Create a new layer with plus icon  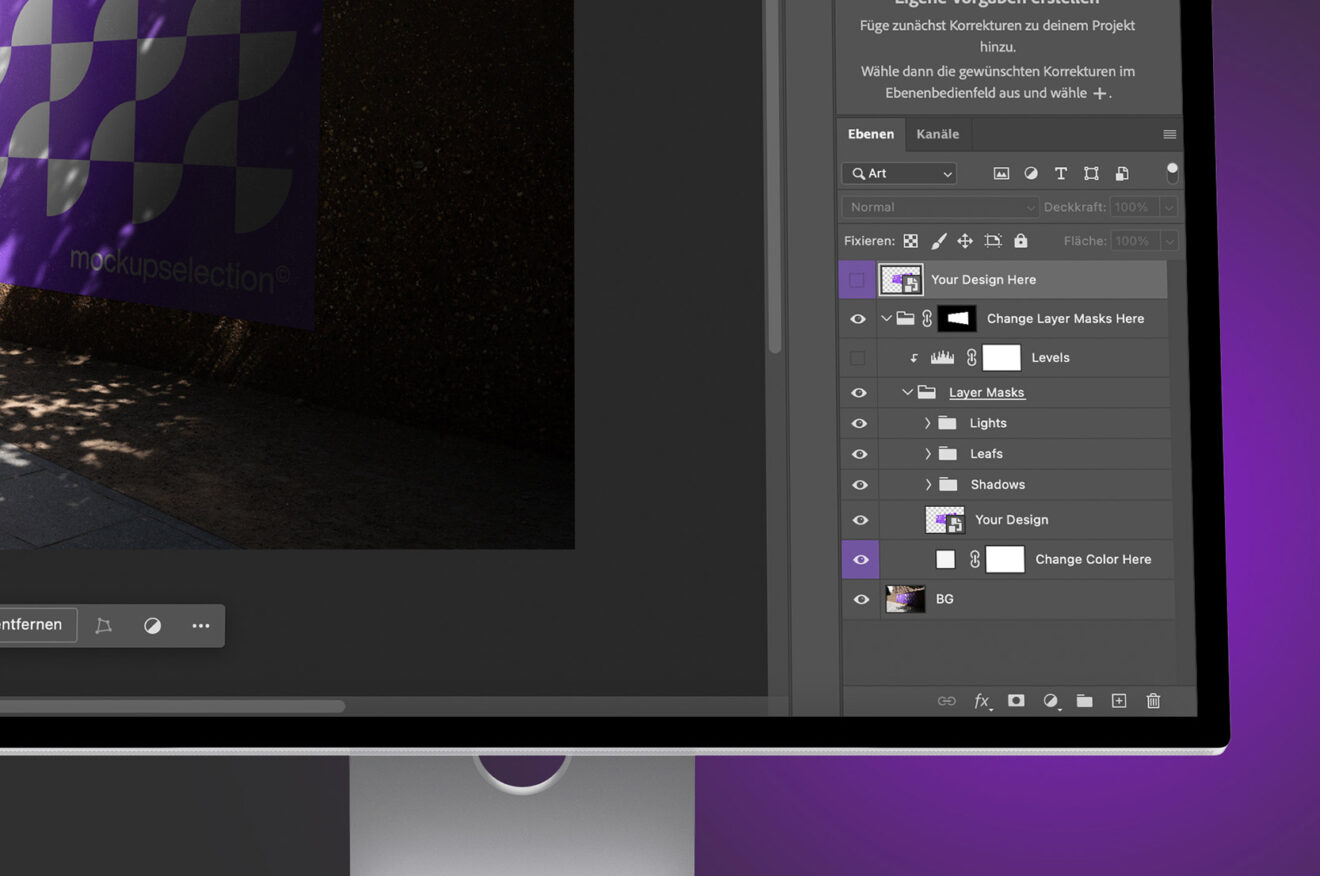point(1119,701)
